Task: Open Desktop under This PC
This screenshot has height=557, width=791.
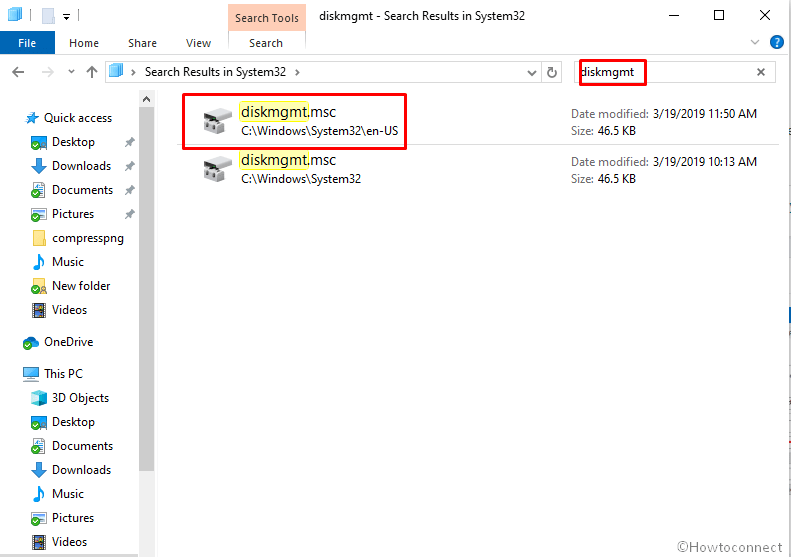Action: tap(73, 422)
